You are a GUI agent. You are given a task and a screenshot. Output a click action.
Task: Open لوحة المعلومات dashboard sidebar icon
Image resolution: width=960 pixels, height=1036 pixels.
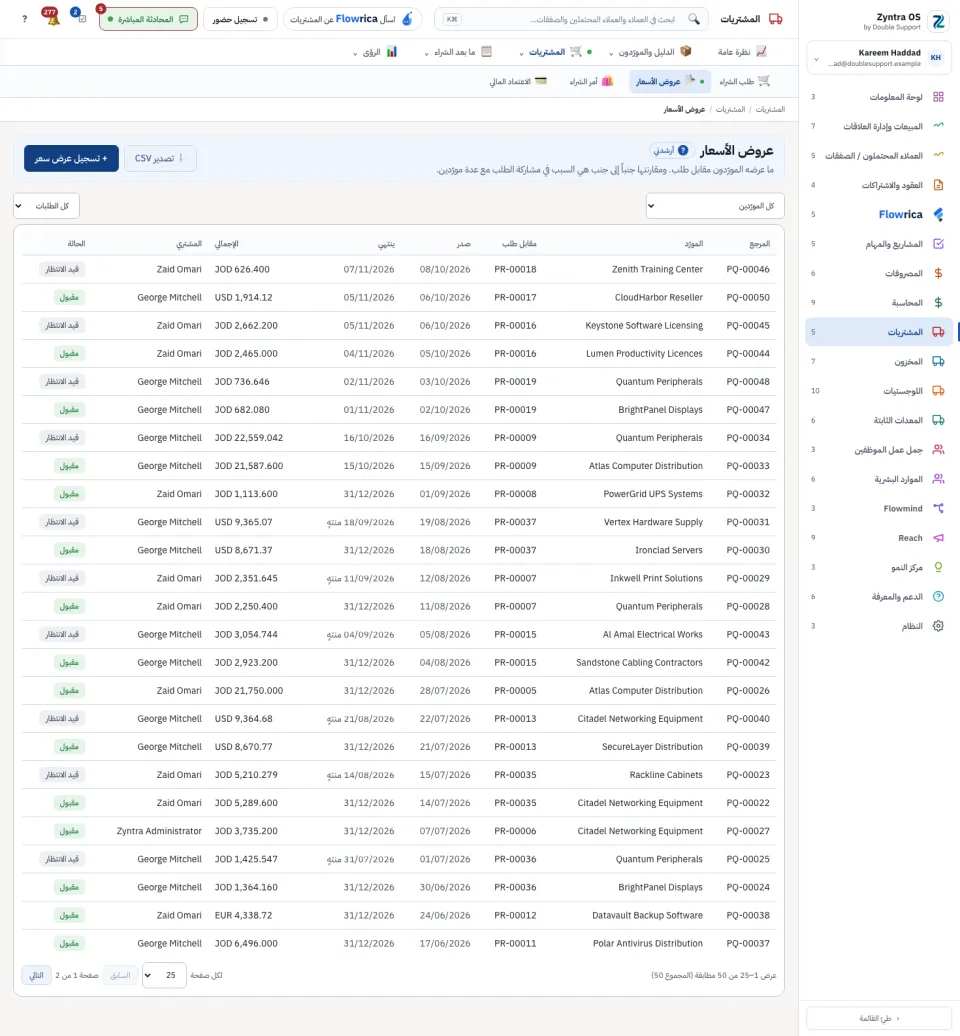pyautogui.click(x=938, y=97)
